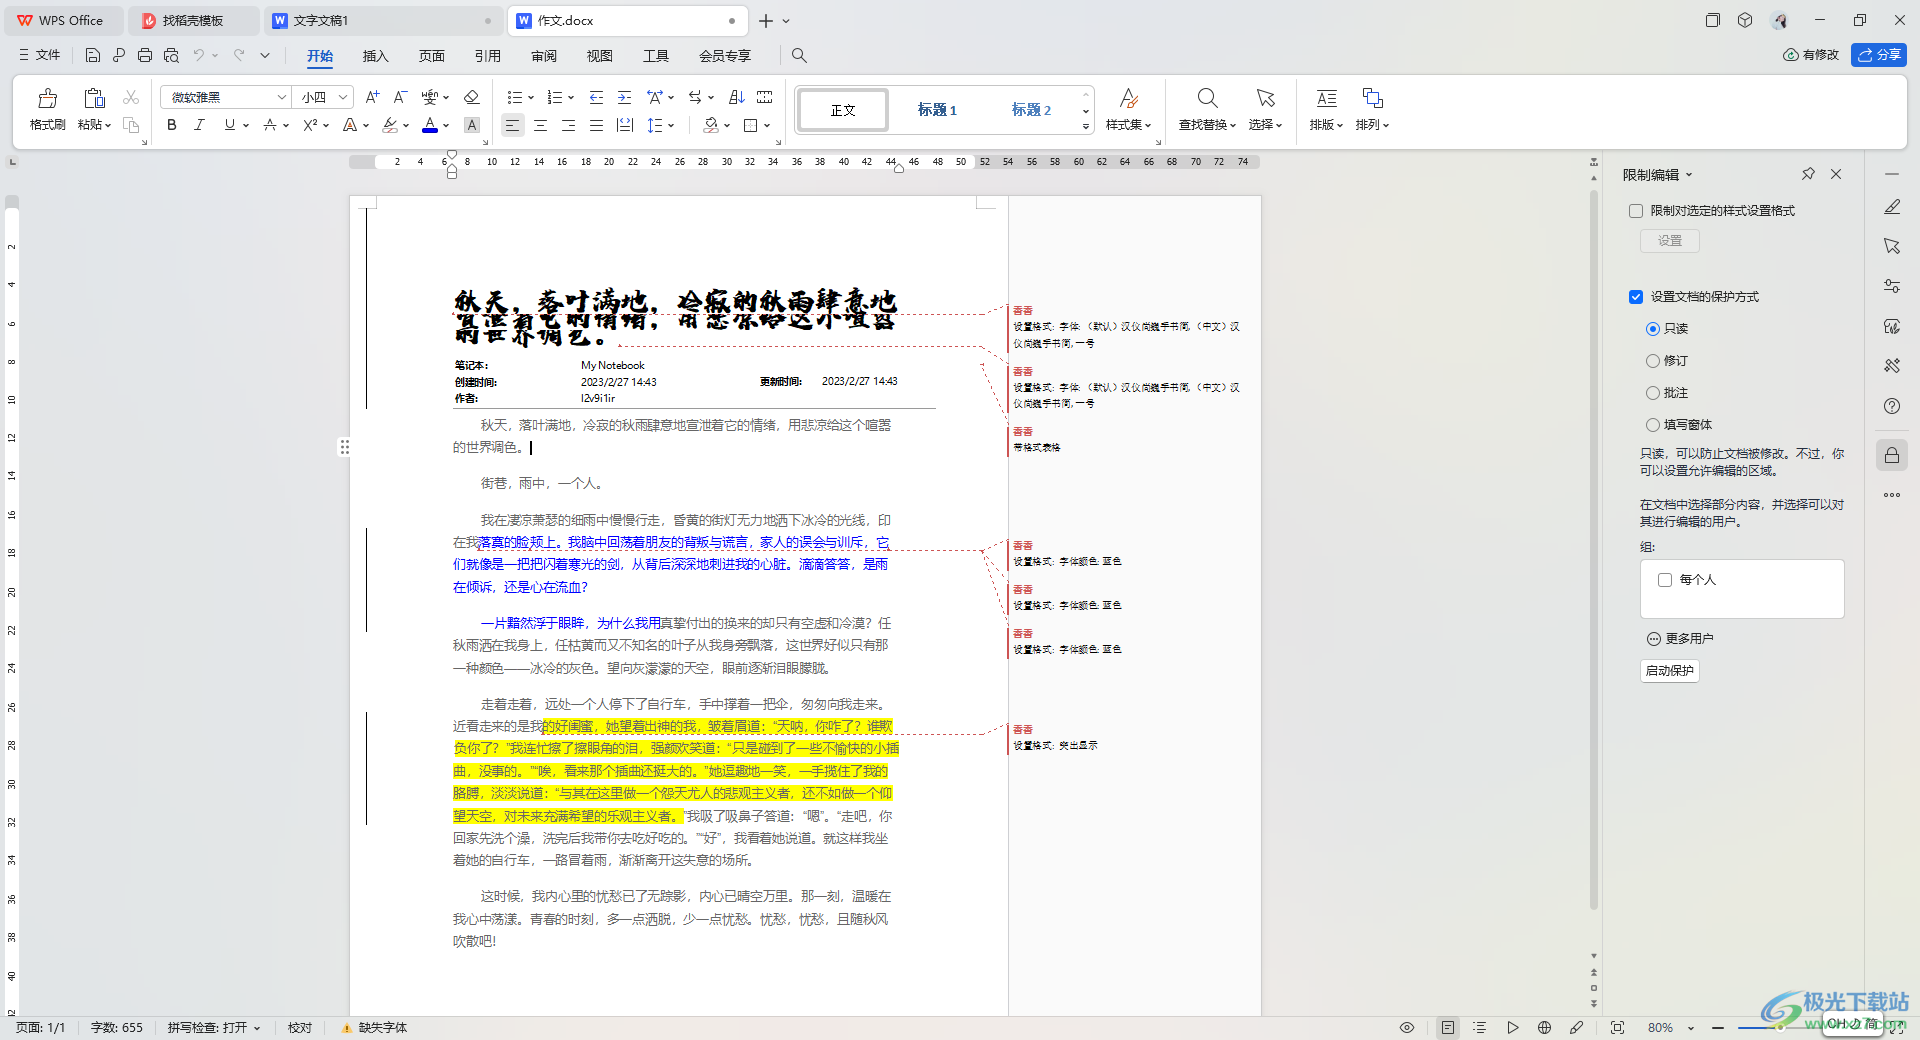Switch to outline view in status bar
Viewport: 1920px width, 1040px height.
point(1480,1027)
